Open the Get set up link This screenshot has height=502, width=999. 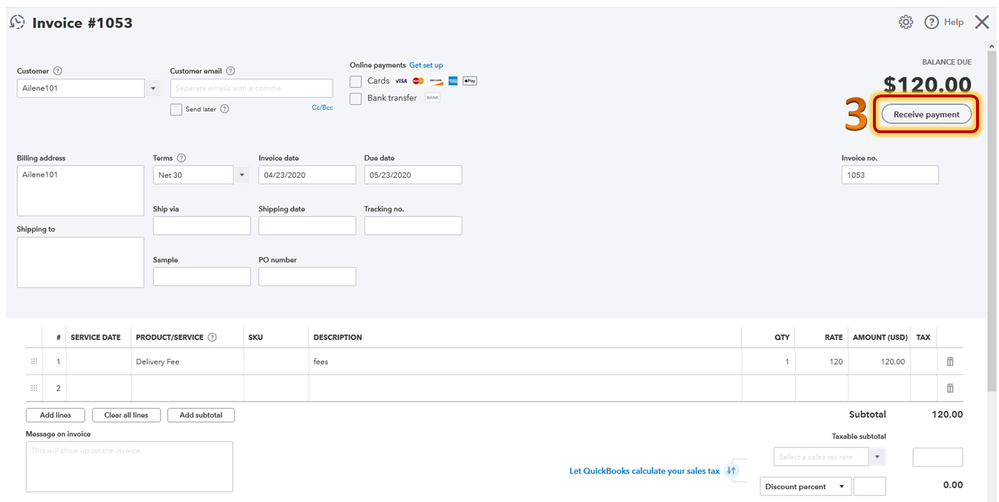coord(426,65)
